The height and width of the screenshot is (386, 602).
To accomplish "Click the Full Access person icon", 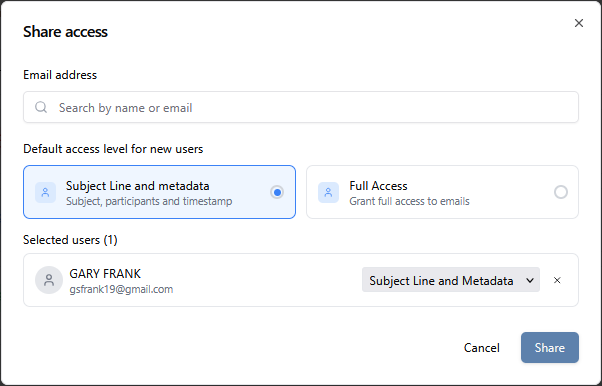I will [x=328, y=192].
